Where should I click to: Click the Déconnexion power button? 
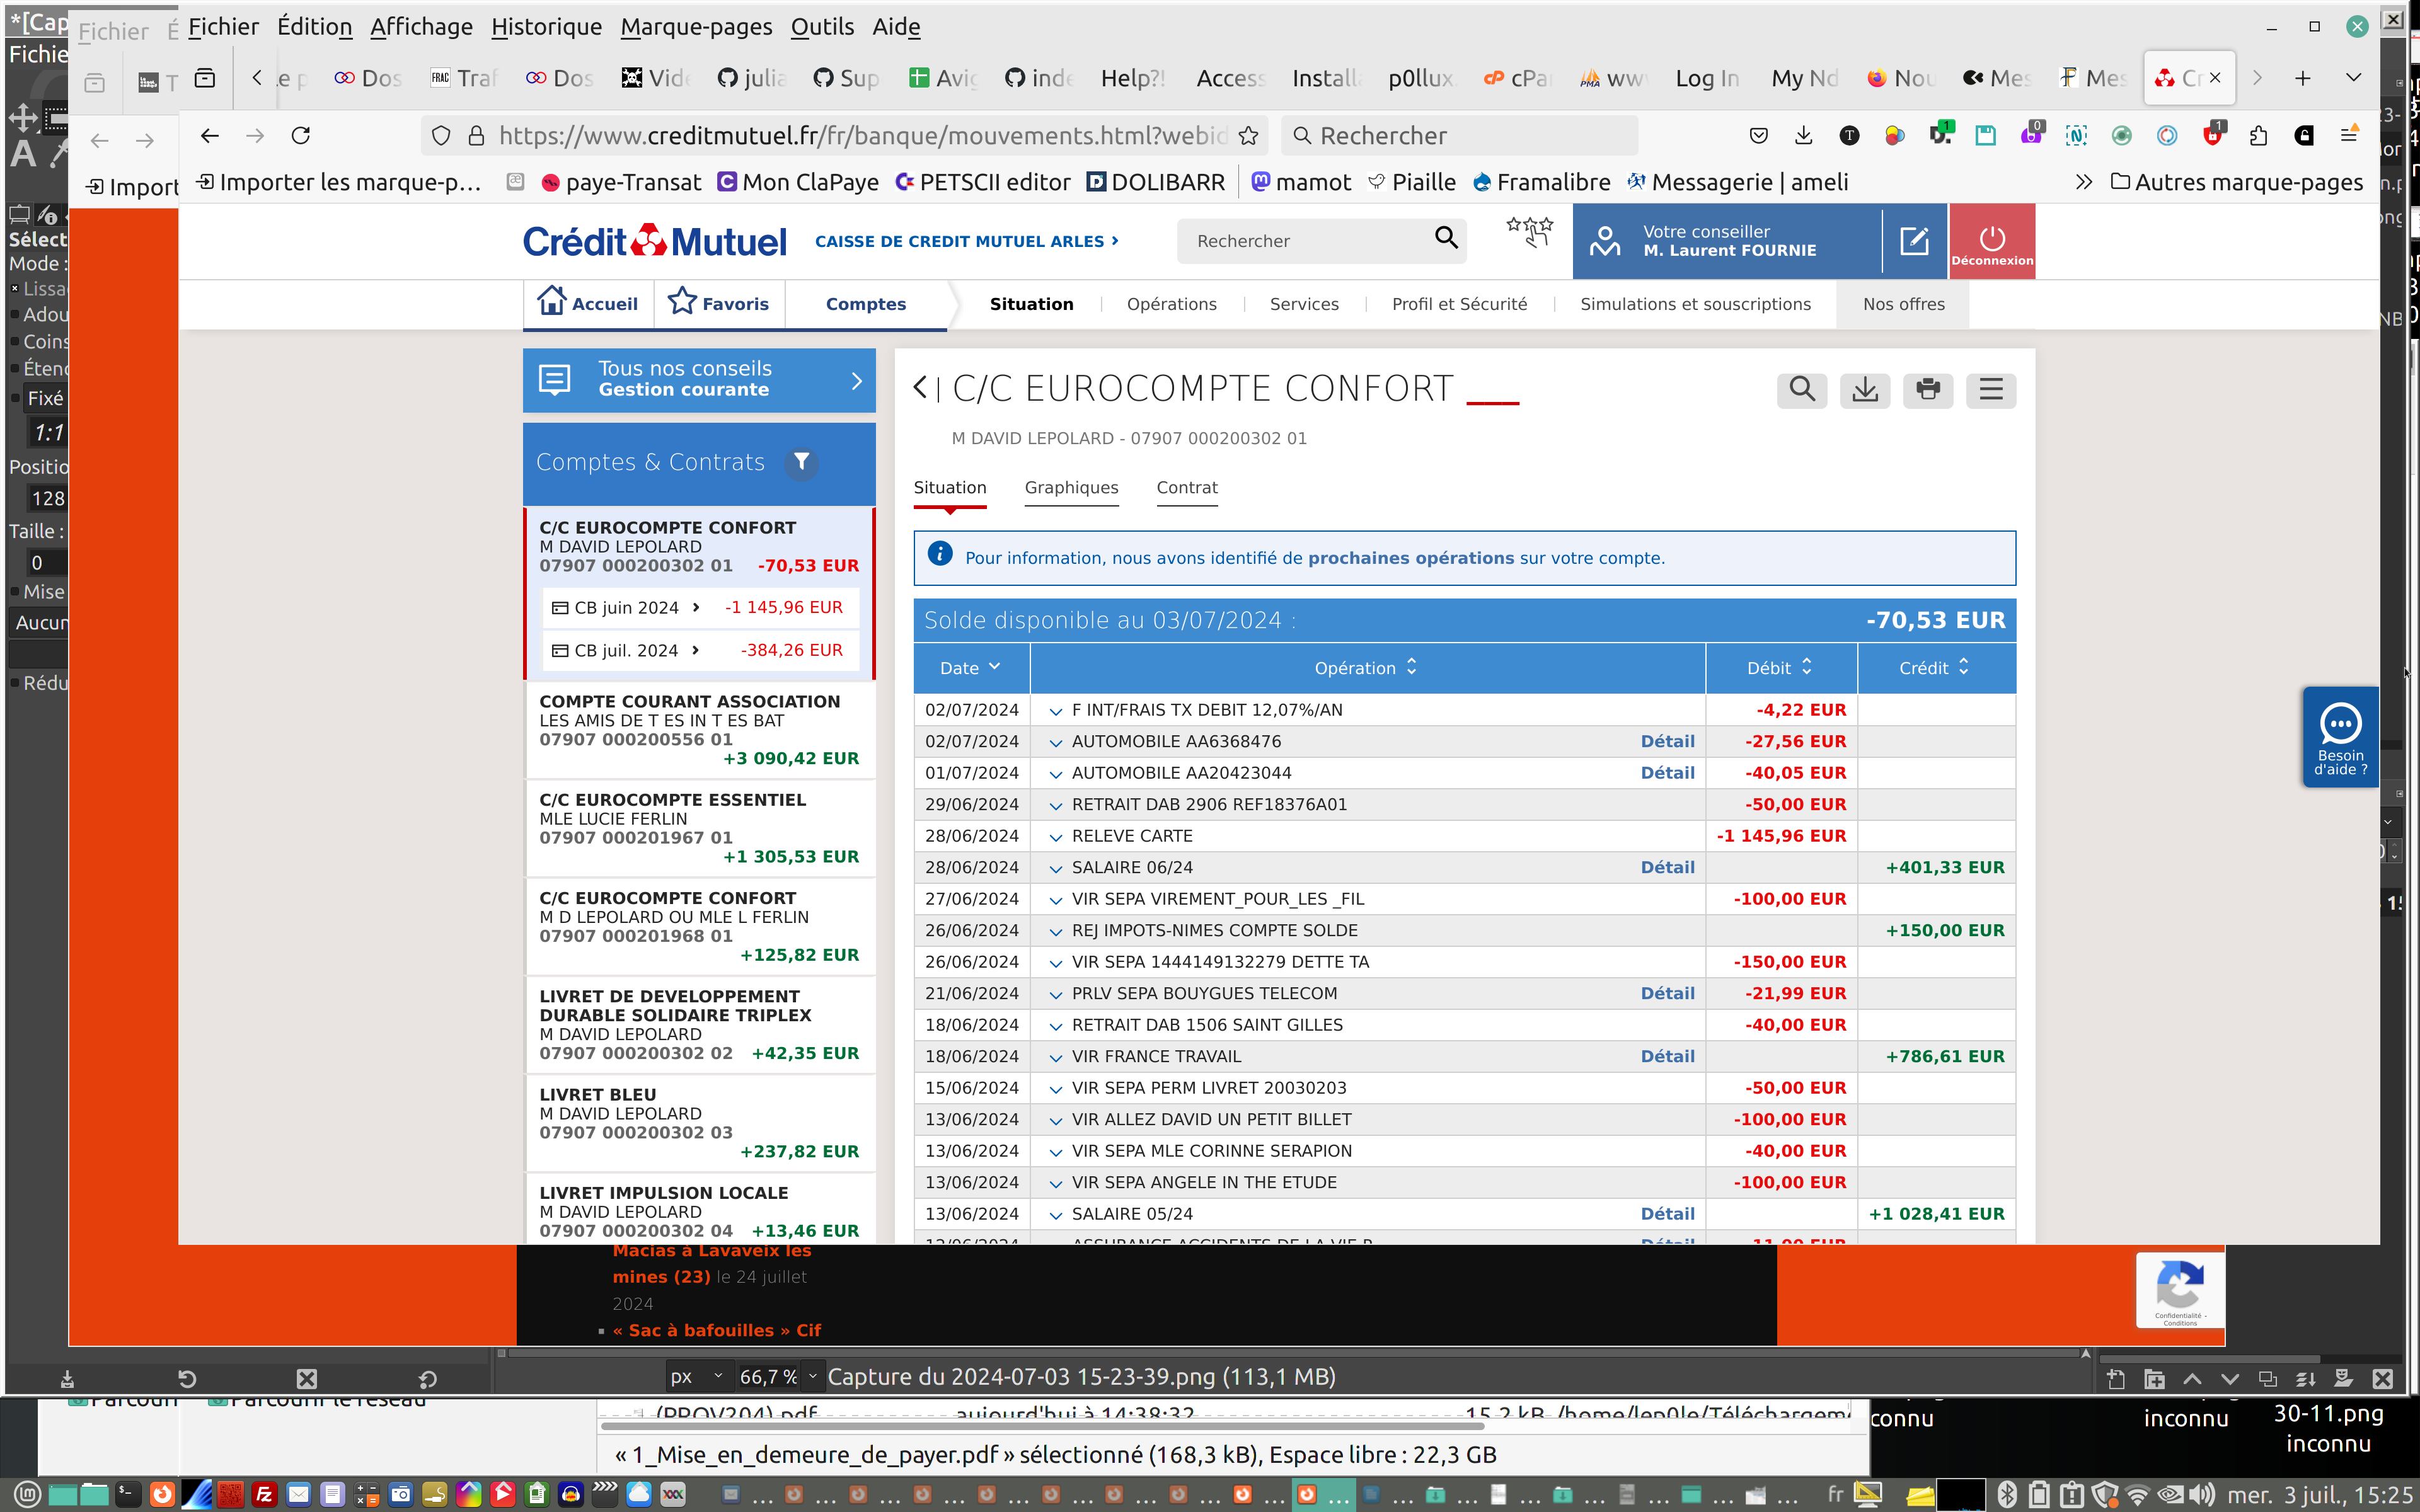point(1991,241)
